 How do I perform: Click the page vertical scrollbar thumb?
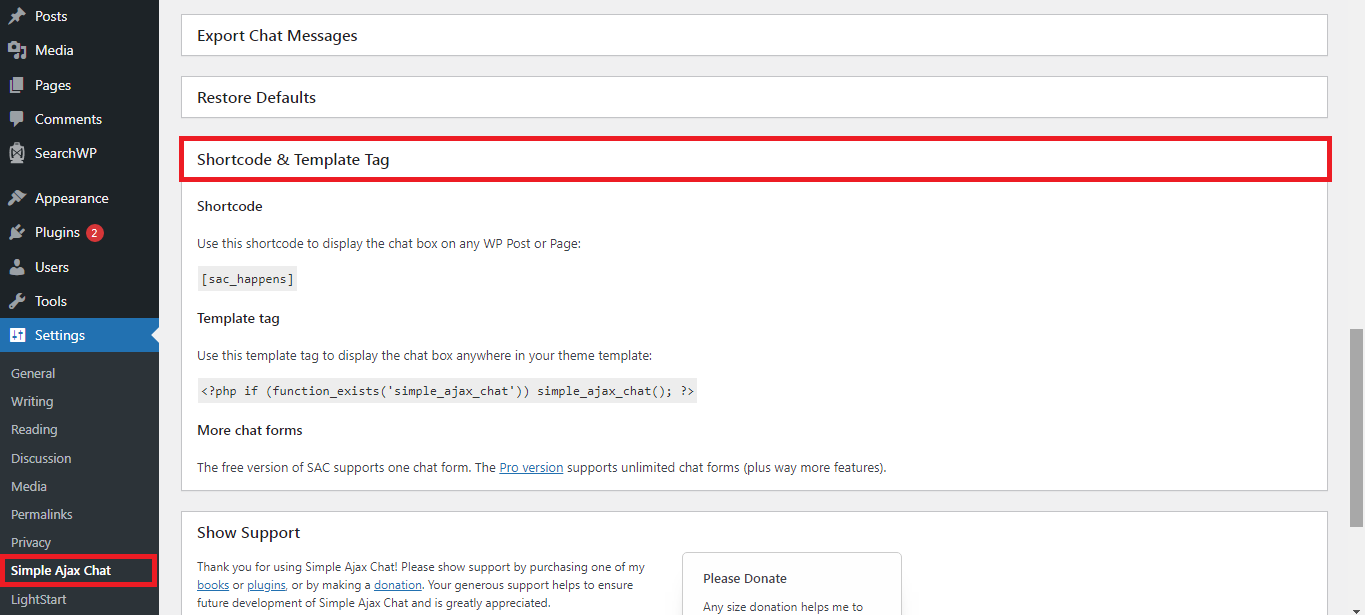coord(1357,427)
